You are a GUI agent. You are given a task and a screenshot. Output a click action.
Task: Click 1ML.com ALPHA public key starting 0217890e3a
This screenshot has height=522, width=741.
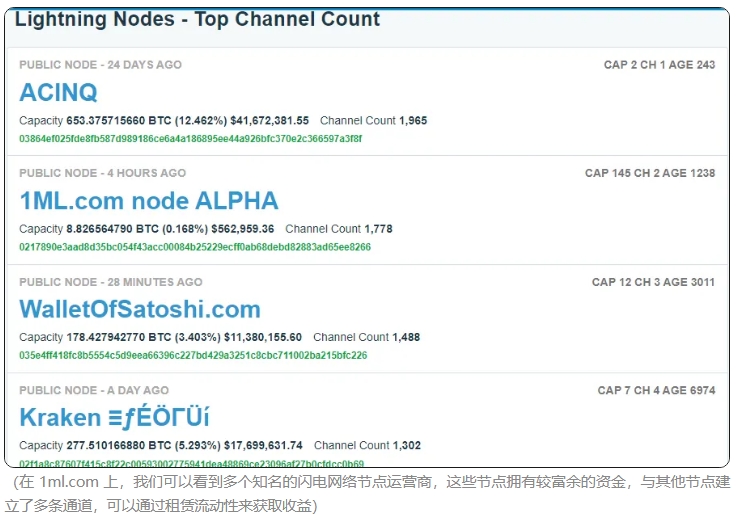[x=195, y=247]
